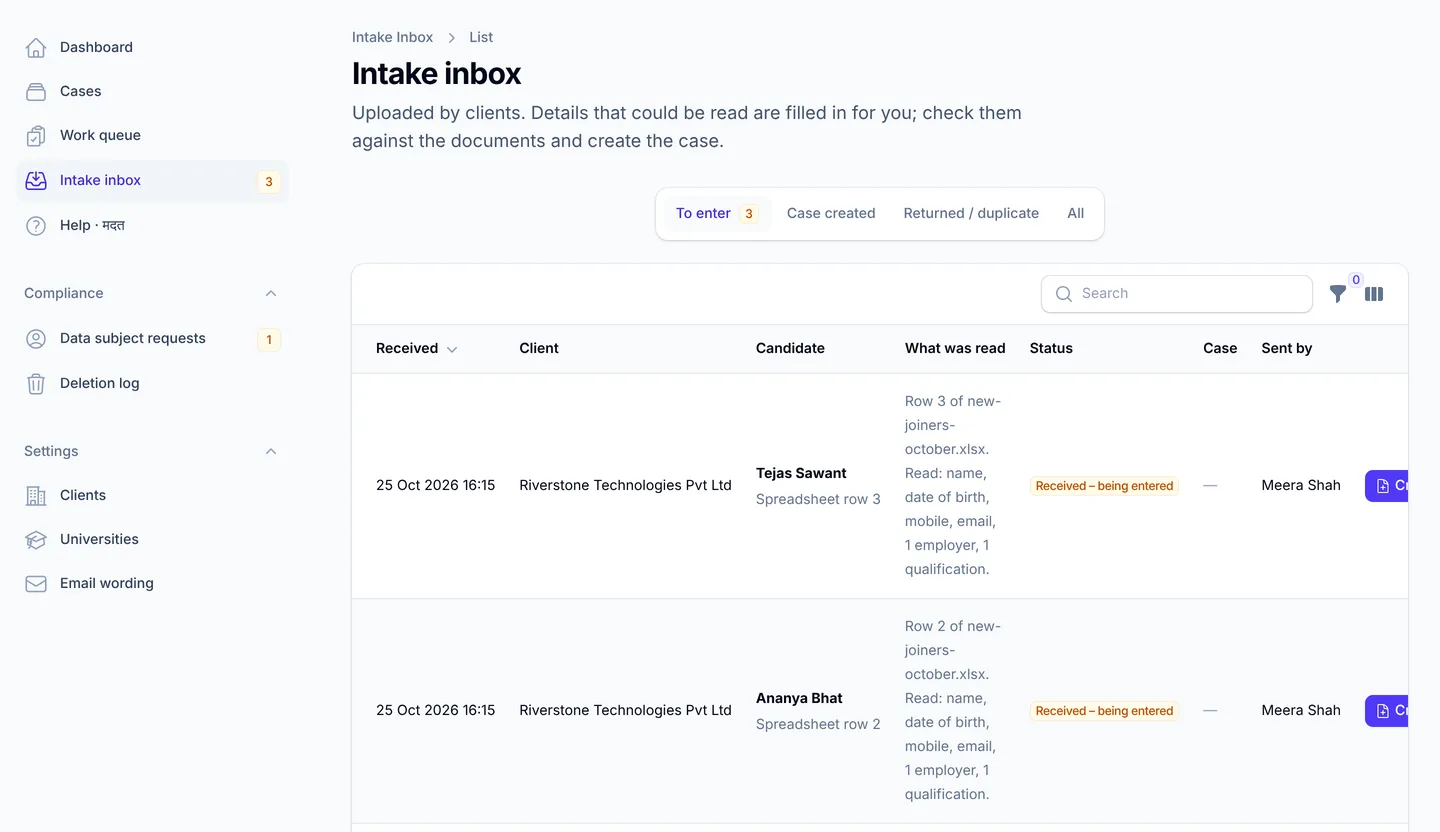Click the Intake Inbox breadcrumb link
This screenshot has width=1440, height=832.
coord(392,37)
